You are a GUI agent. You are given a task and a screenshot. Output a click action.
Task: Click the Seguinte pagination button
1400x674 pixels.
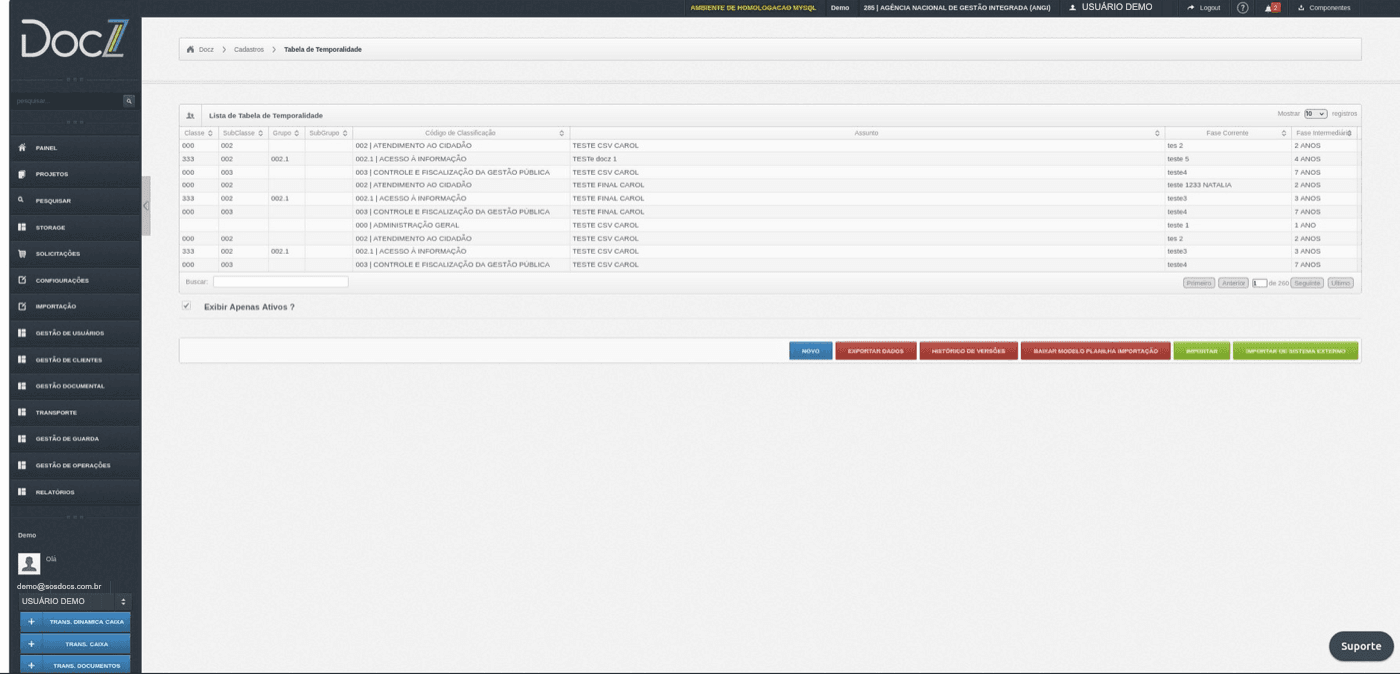pyautogui.click(x=1307, y=283)
